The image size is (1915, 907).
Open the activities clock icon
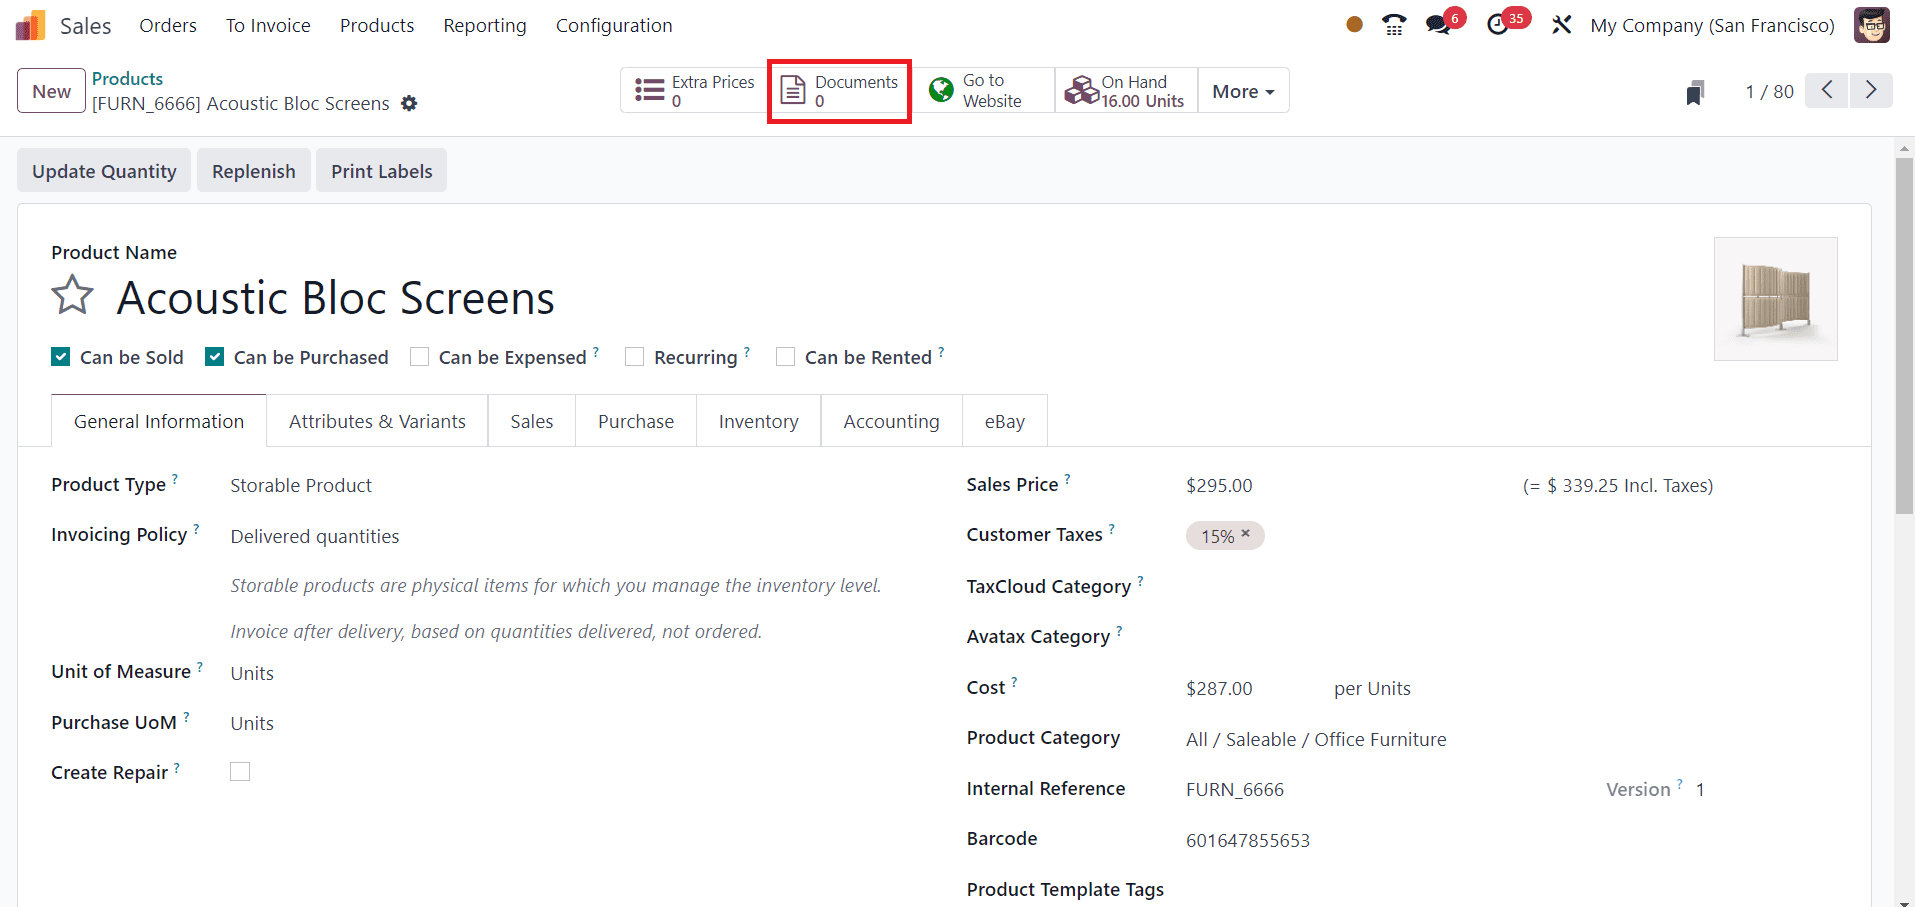1498,25
